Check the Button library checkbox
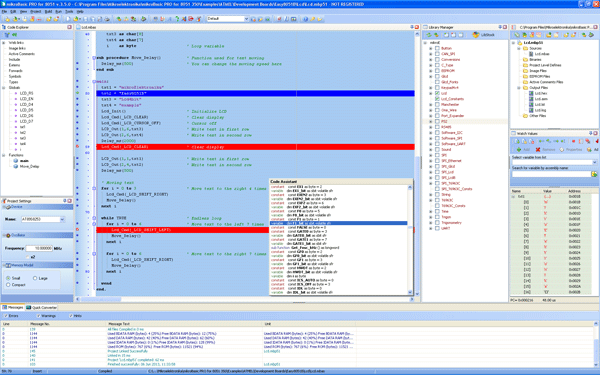The width and height of the screenshot is (600, 375). click(x=437, y=49)
